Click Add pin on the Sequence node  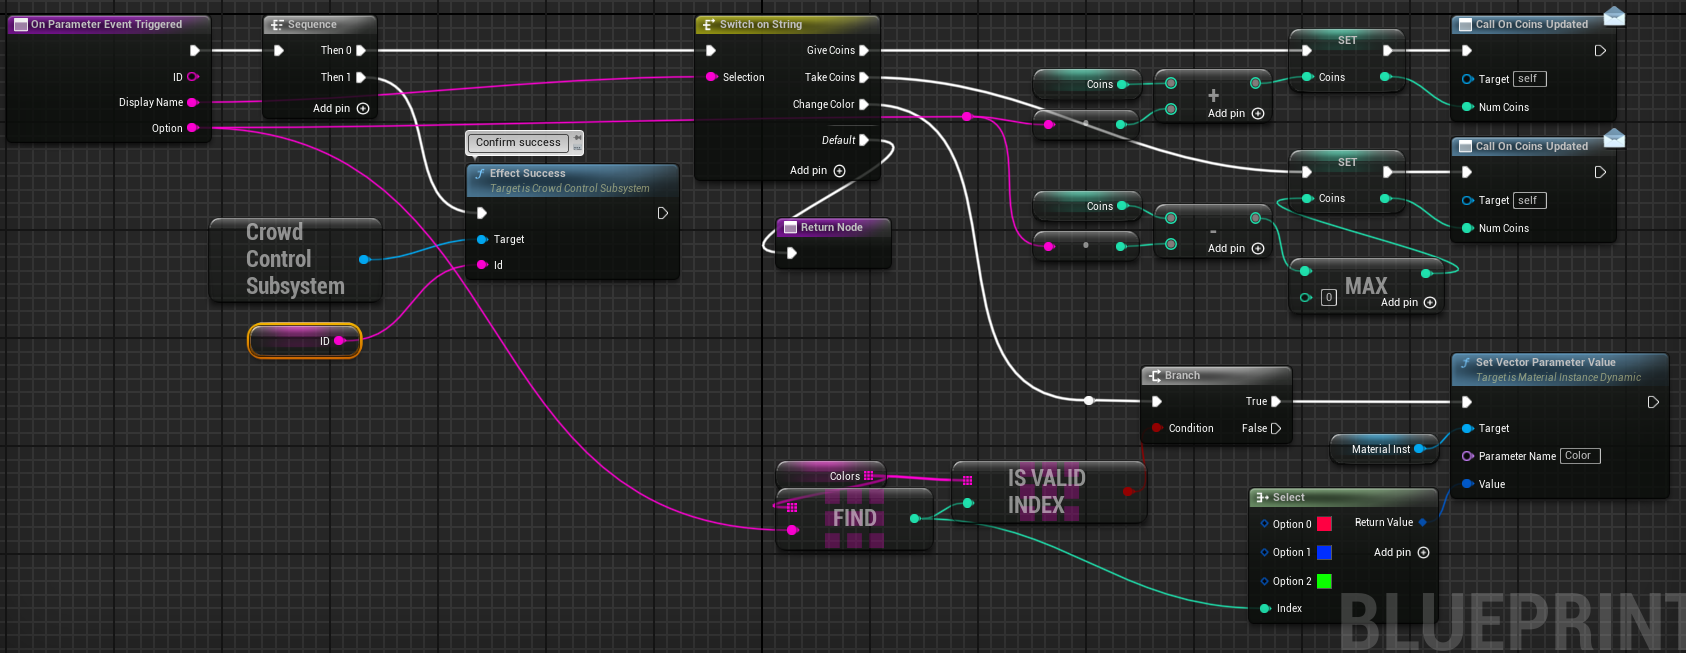pos(362,108)
